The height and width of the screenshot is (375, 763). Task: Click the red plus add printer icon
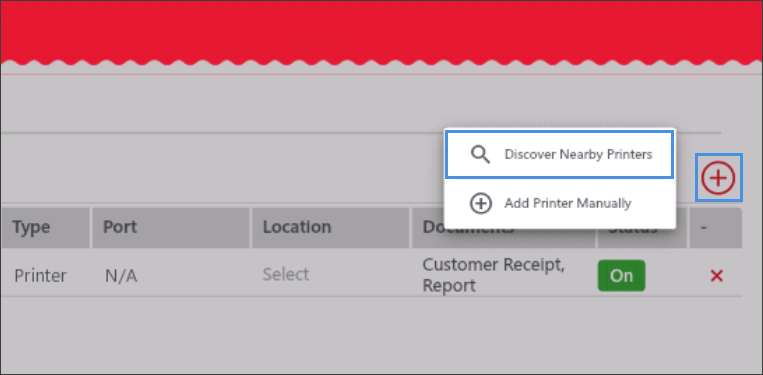(718, 178)
